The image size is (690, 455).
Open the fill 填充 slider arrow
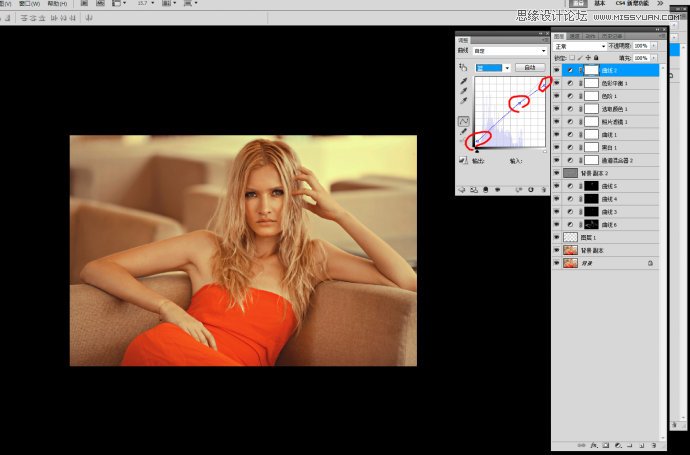tap(654, 58)
